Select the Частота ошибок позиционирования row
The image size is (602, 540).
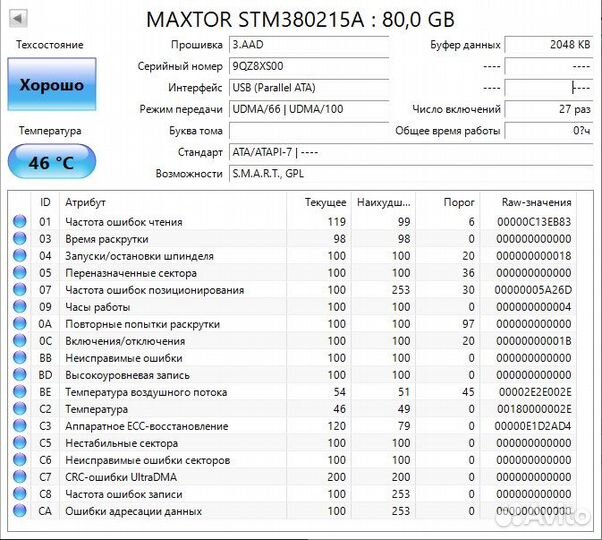coord(292,289)
